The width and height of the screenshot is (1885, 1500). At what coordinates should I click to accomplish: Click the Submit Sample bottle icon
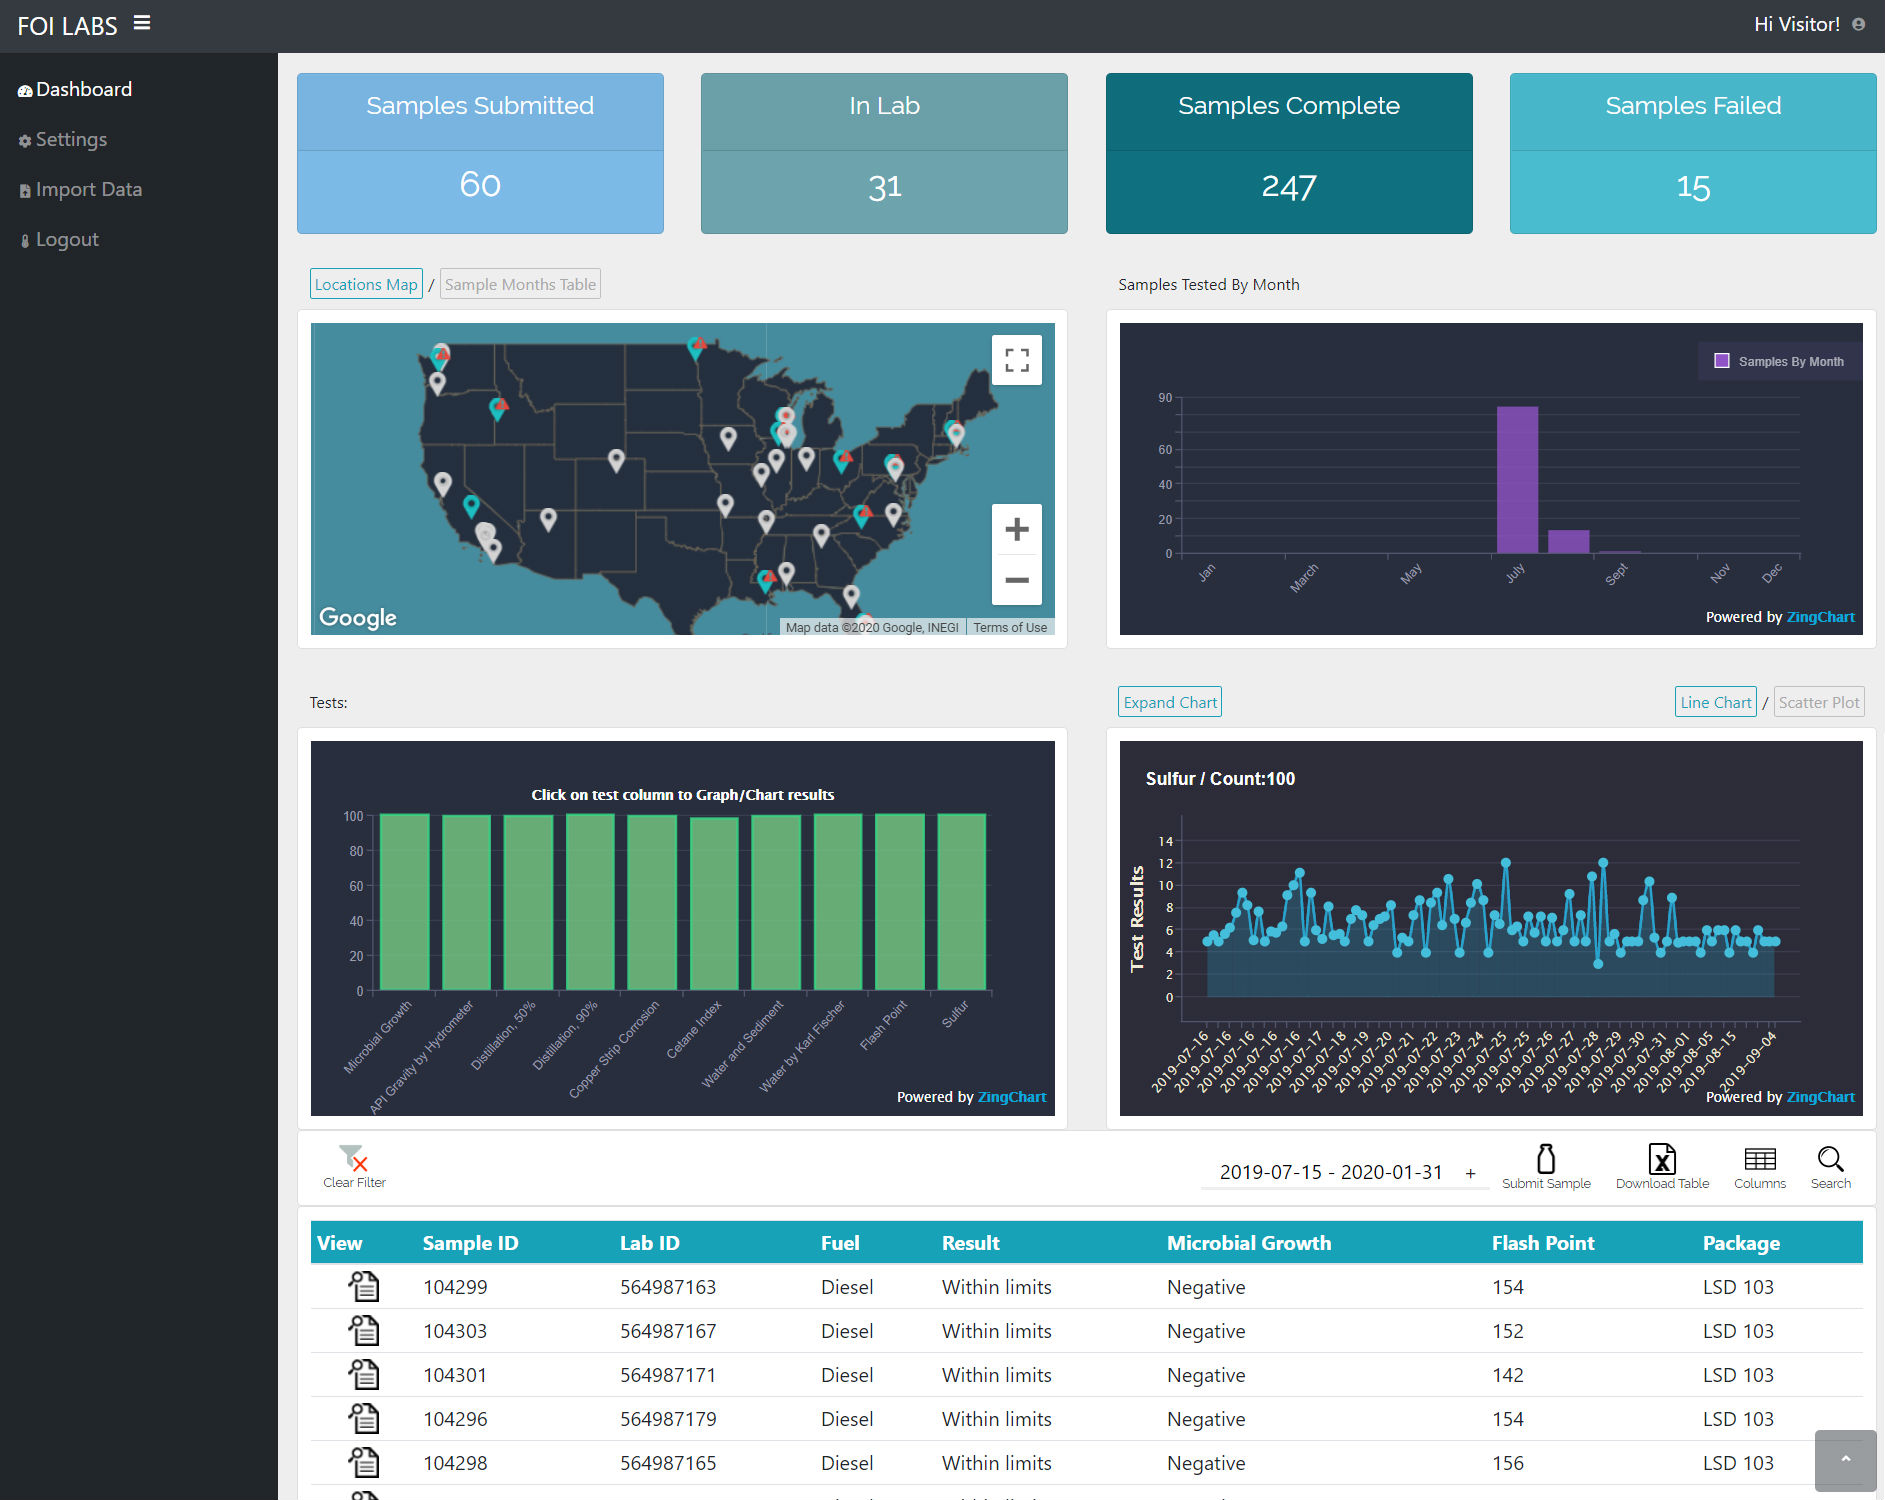(1545, 1160)
